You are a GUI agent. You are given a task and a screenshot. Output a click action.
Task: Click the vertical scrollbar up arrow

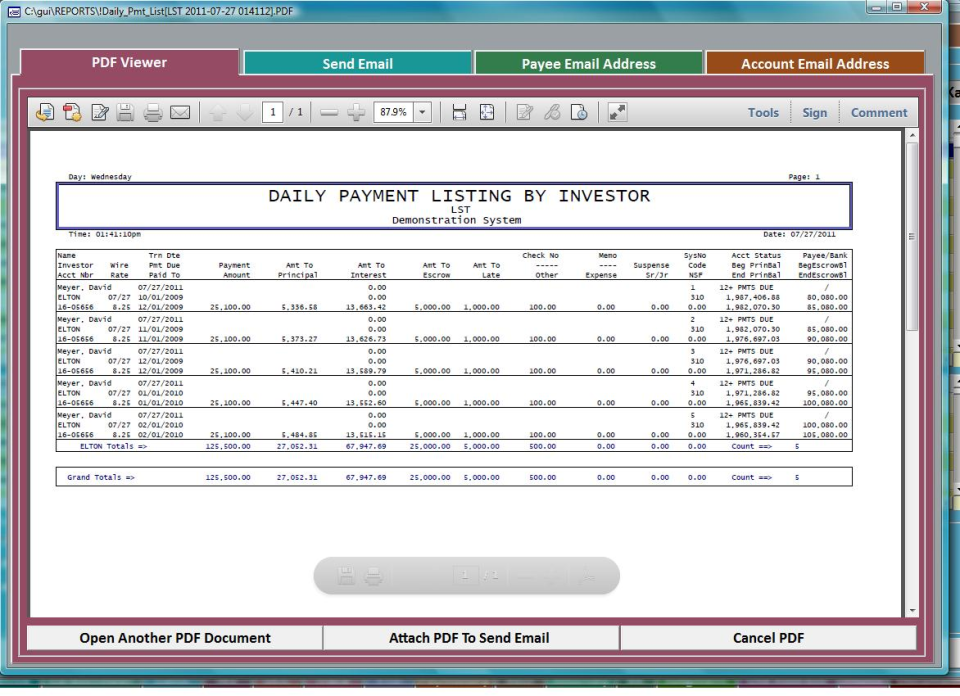[912, 135]
